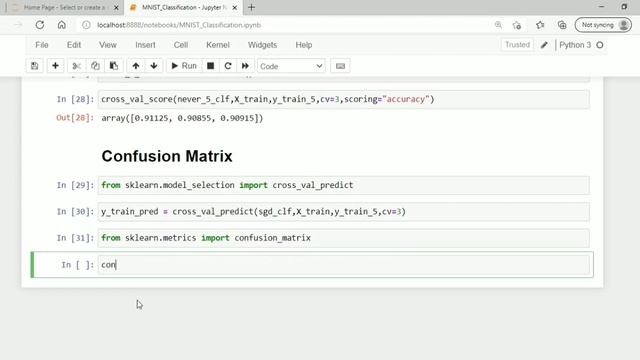Open the Kernel menu
The image size is (640, 360).
(x=218, y=45)
